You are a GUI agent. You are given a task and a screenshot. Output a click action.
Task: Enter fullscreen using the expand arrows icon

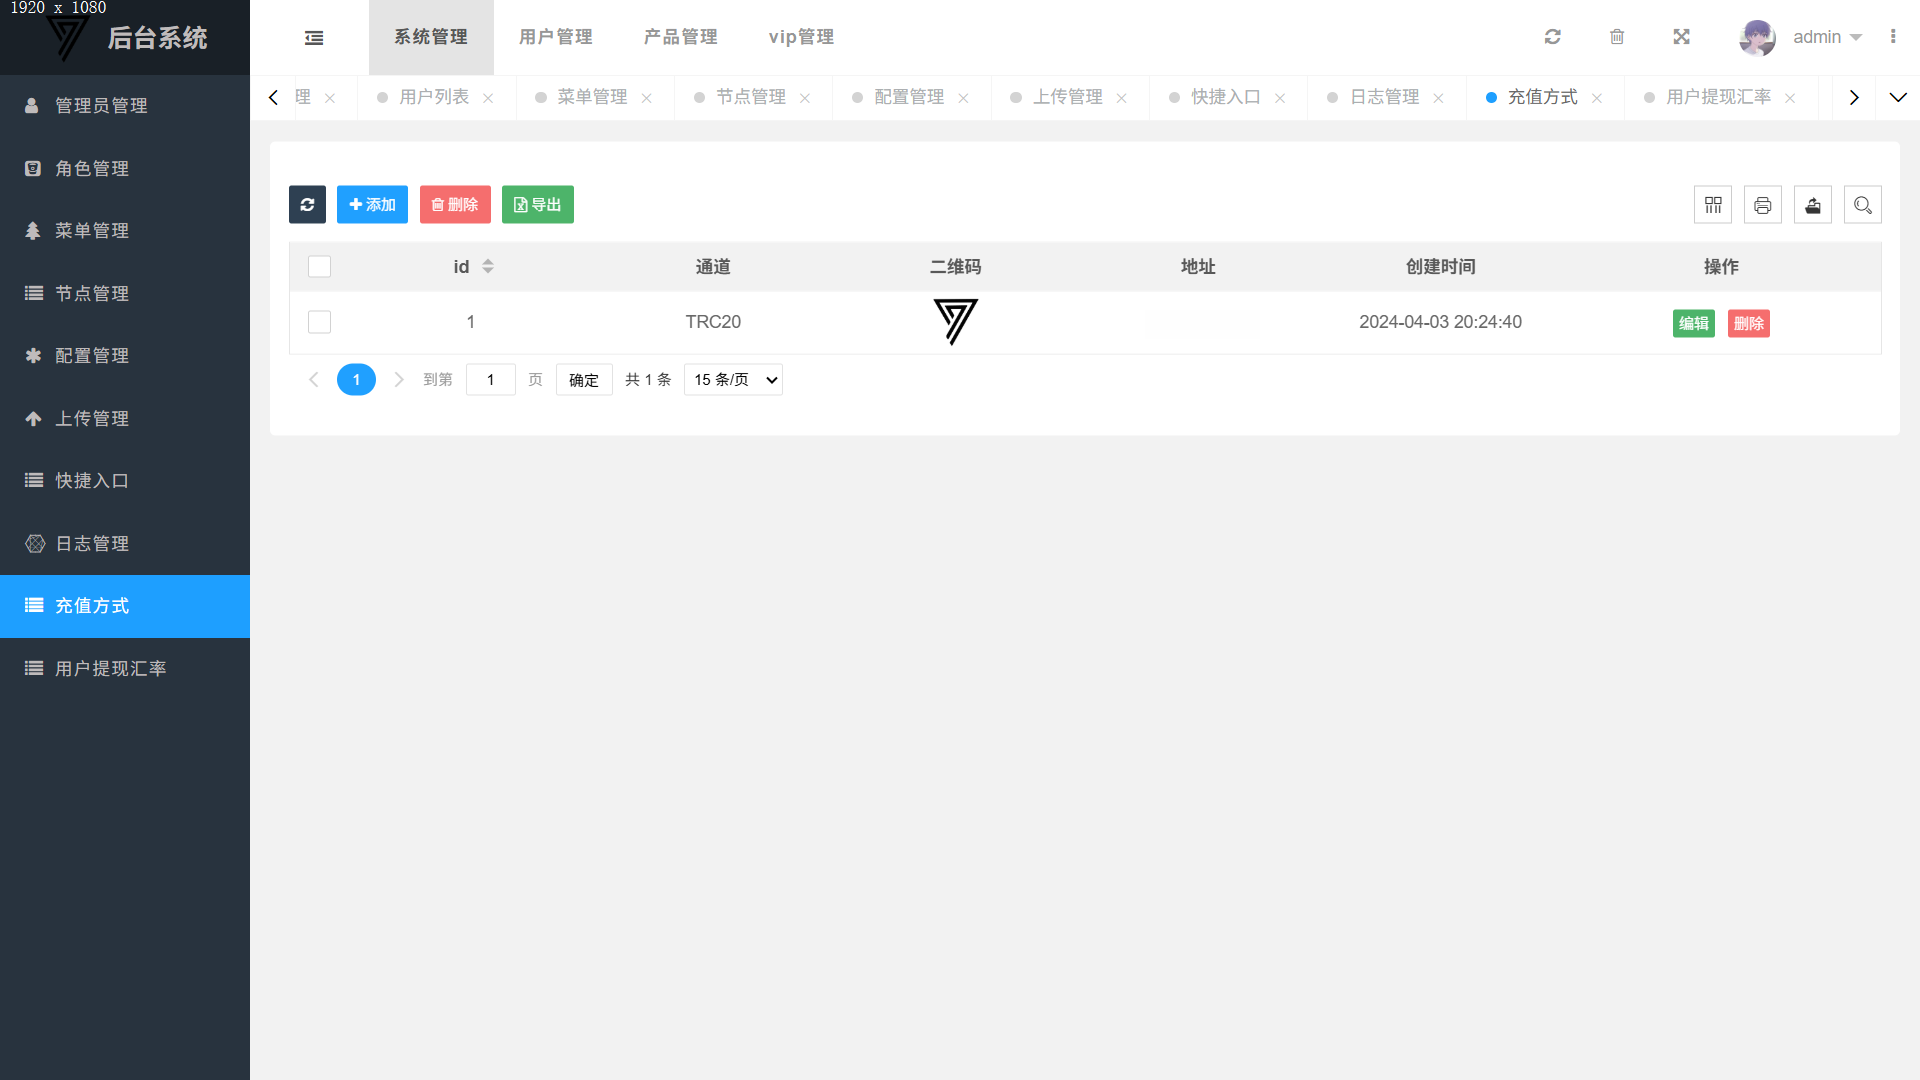(1681, 37)
